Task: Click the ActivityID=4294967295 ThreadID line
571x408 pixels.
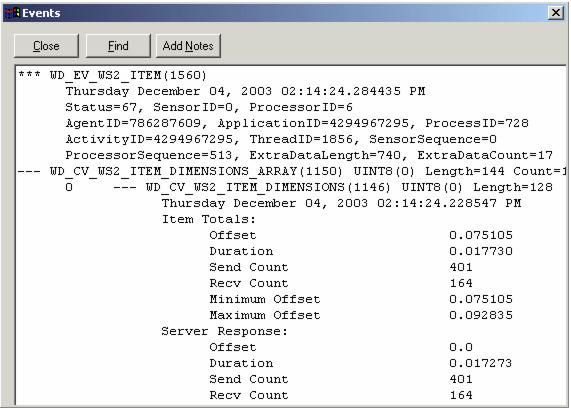Action: [281, 139]
